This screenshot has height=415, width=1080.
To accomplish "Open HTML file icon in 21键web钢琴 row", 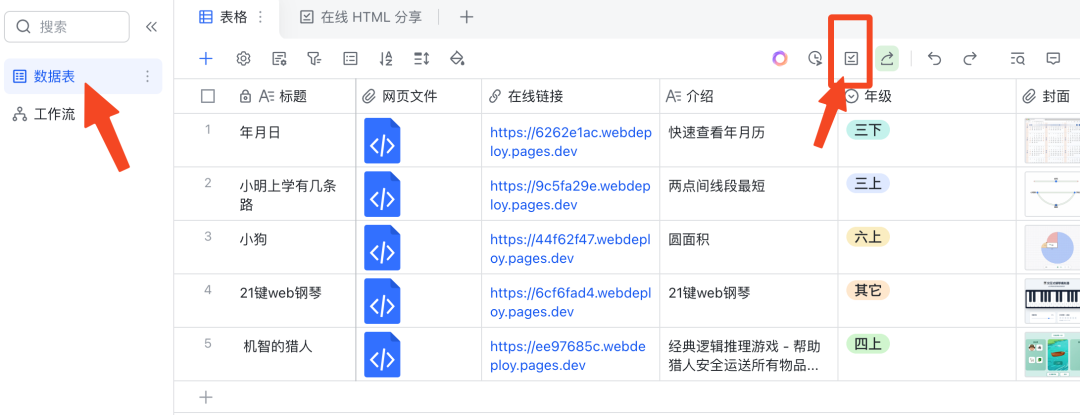I will click(382, 301).
